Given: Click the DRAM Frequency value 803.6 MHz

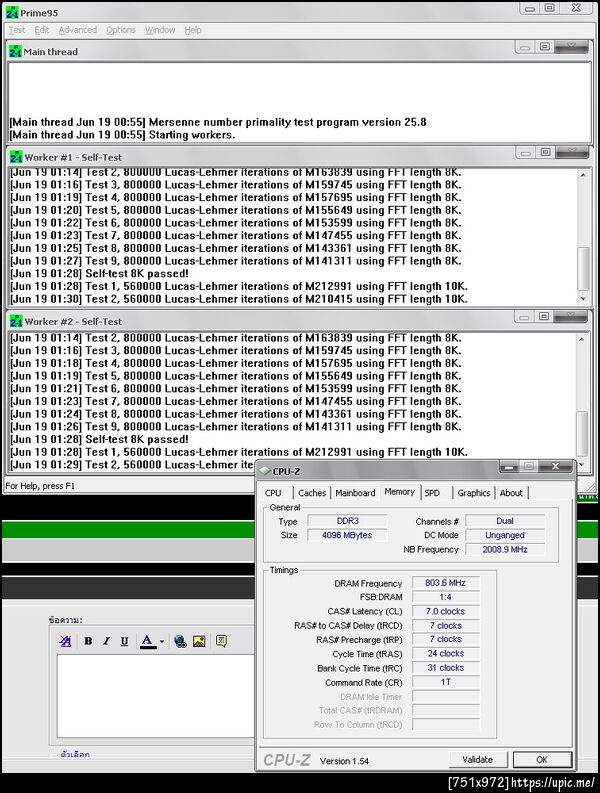Looking at the screenshot, I should [x=445, y=583].
